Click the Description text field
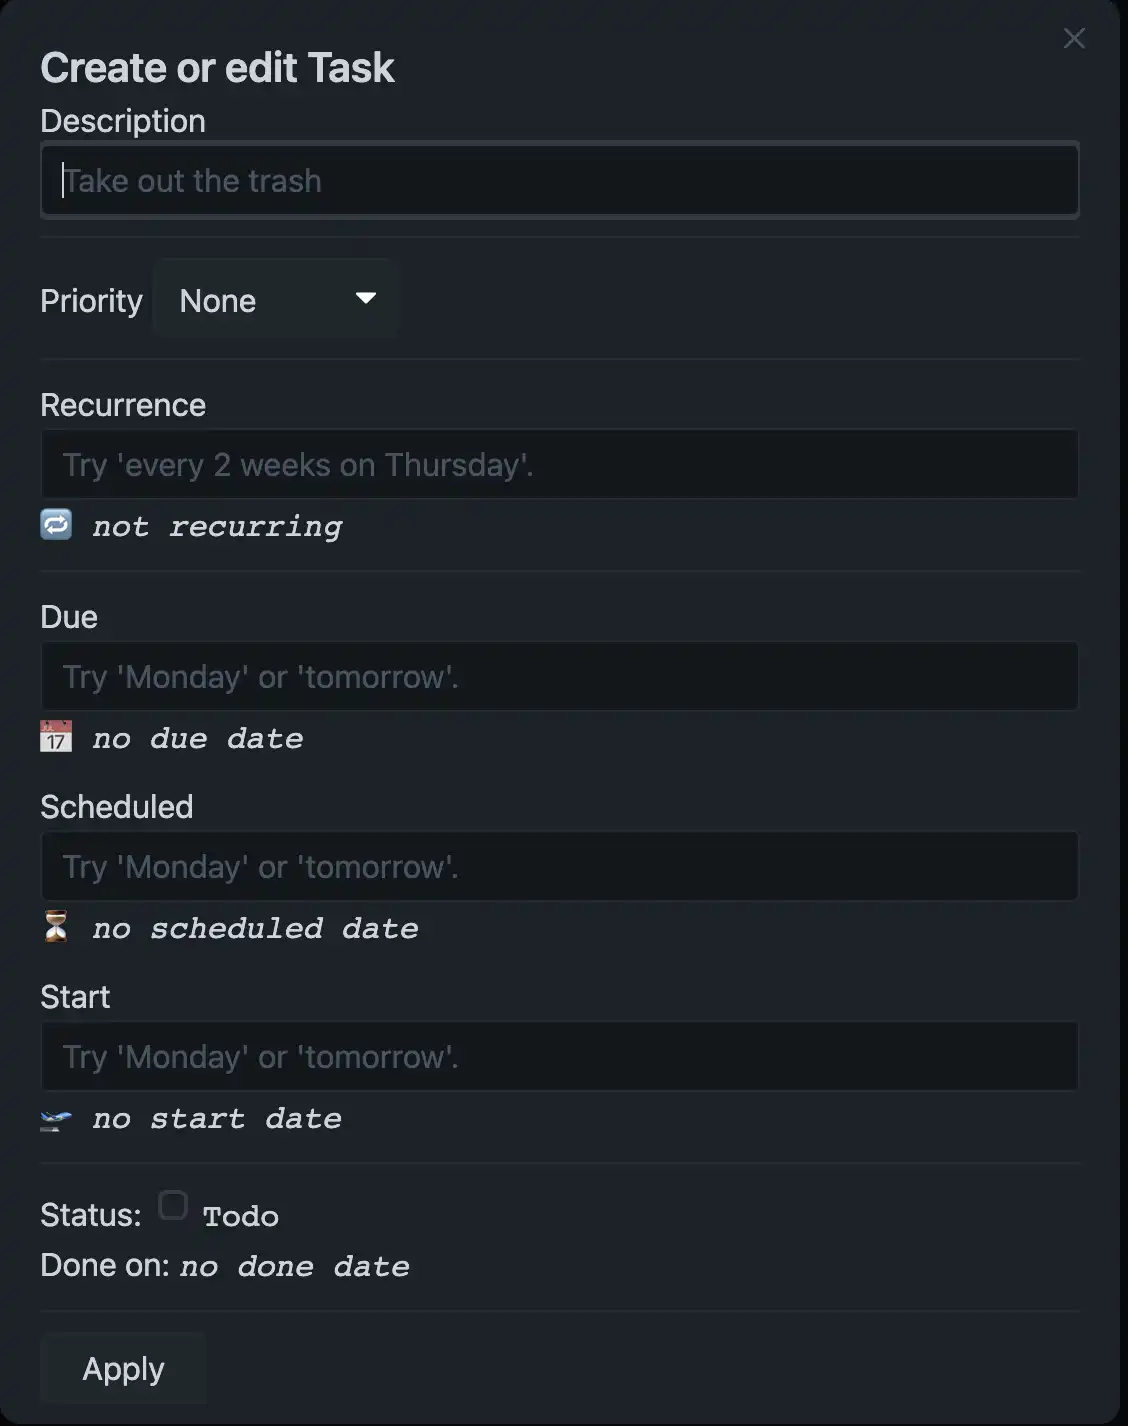The height and width of the screenshot is (1426, 1128). [559, 180]
